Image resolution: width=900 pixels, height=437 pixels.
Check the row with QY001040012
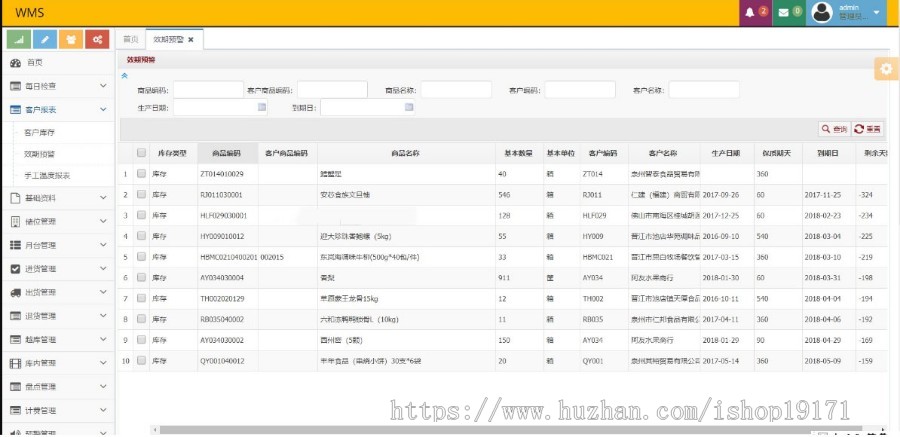(x=141, y=361)
